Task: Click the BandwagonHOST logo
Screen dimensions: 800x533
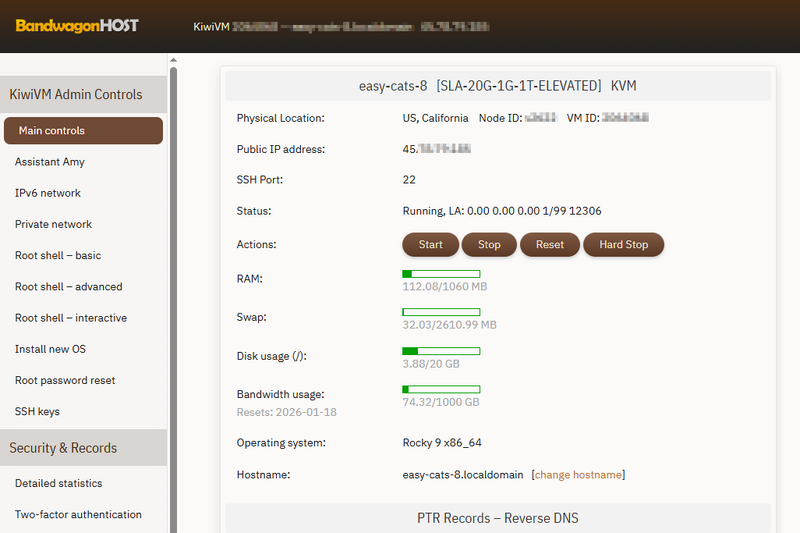Action: 77,25
